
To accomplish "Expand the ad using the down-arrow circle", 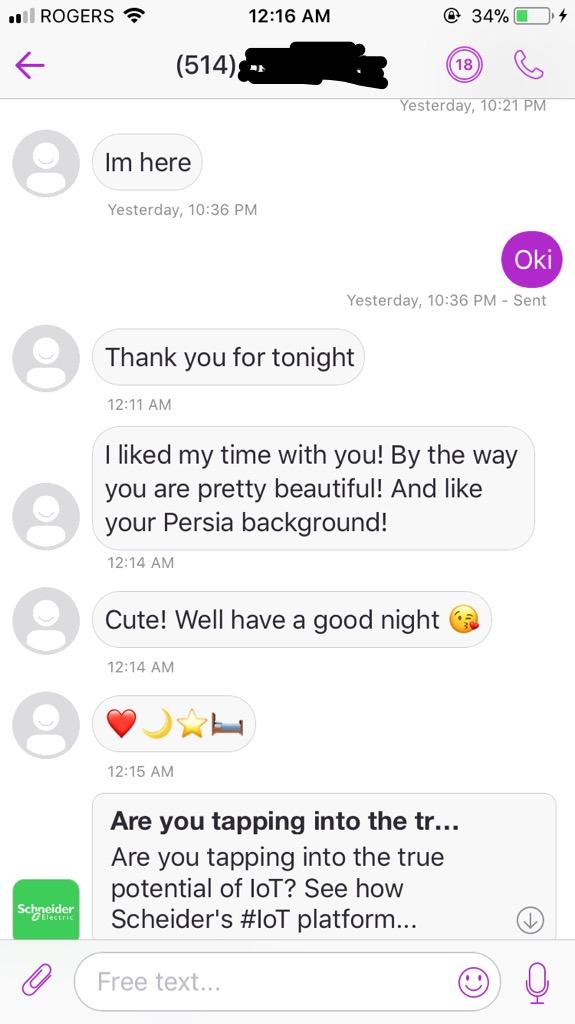I will point(530,920).
